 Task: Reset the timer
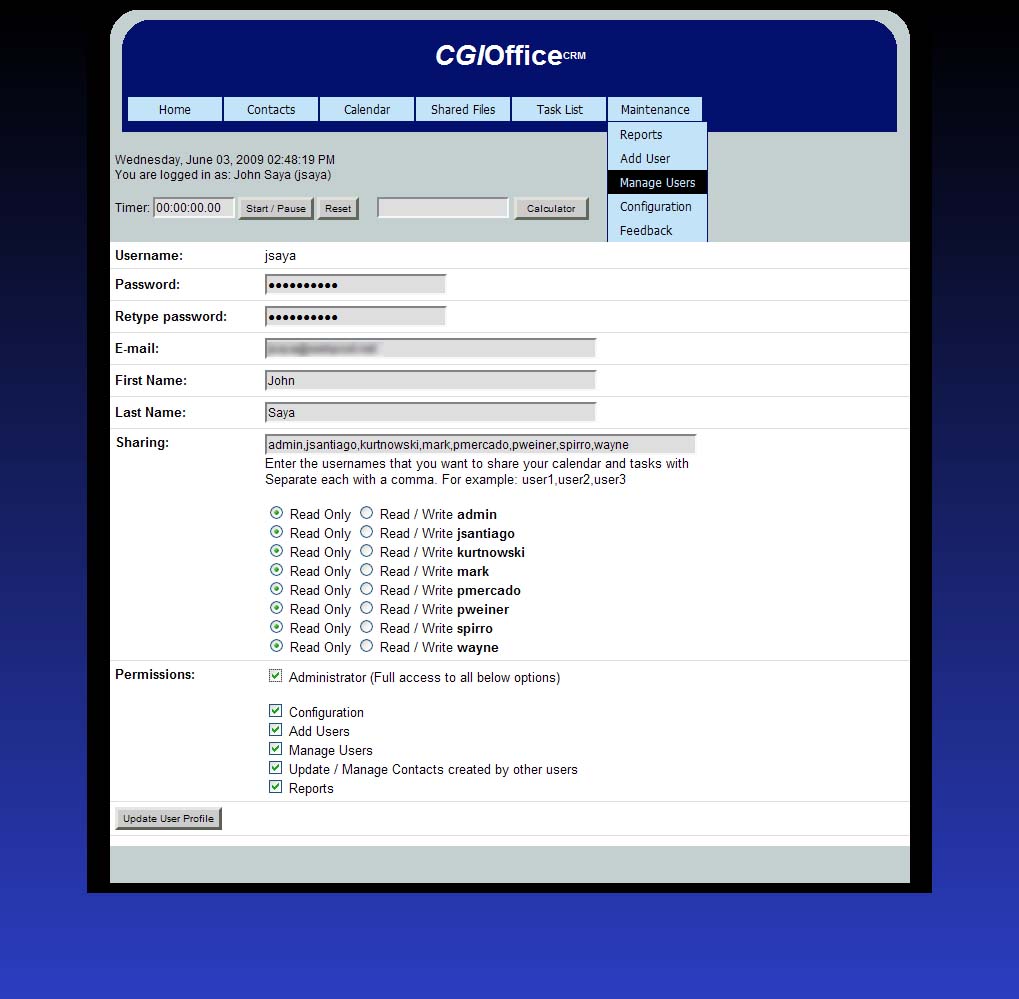pos(338,209)
